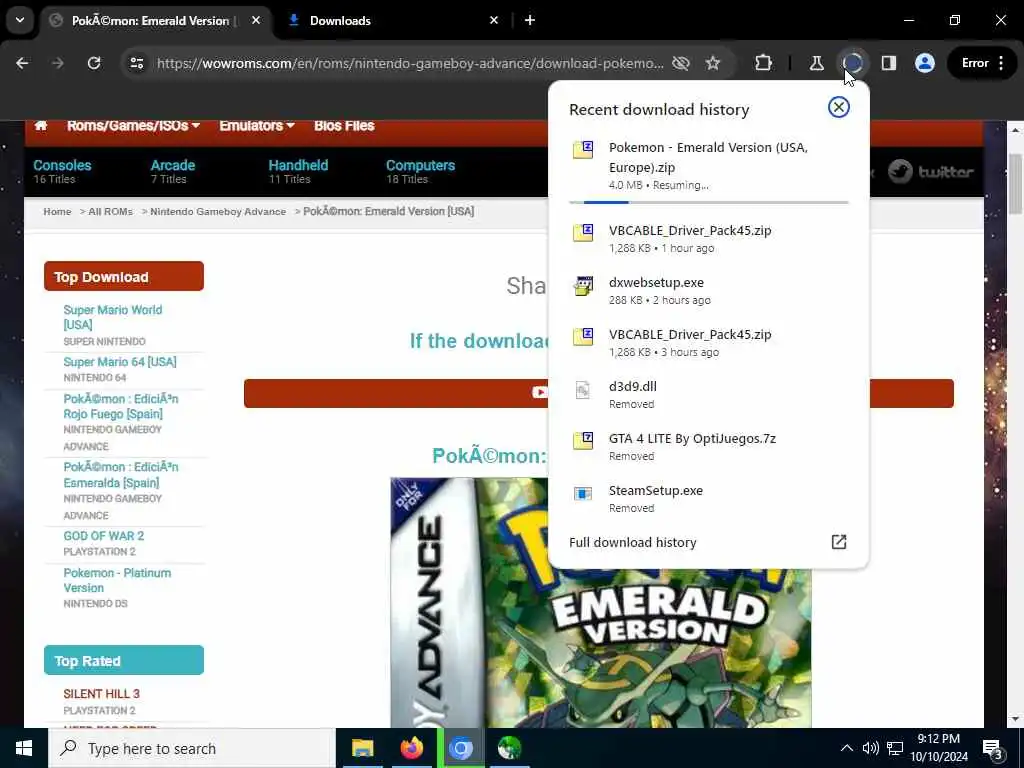Open tab search dropdown arrow
Viewport: 1024px width, 768px height.
20,20
